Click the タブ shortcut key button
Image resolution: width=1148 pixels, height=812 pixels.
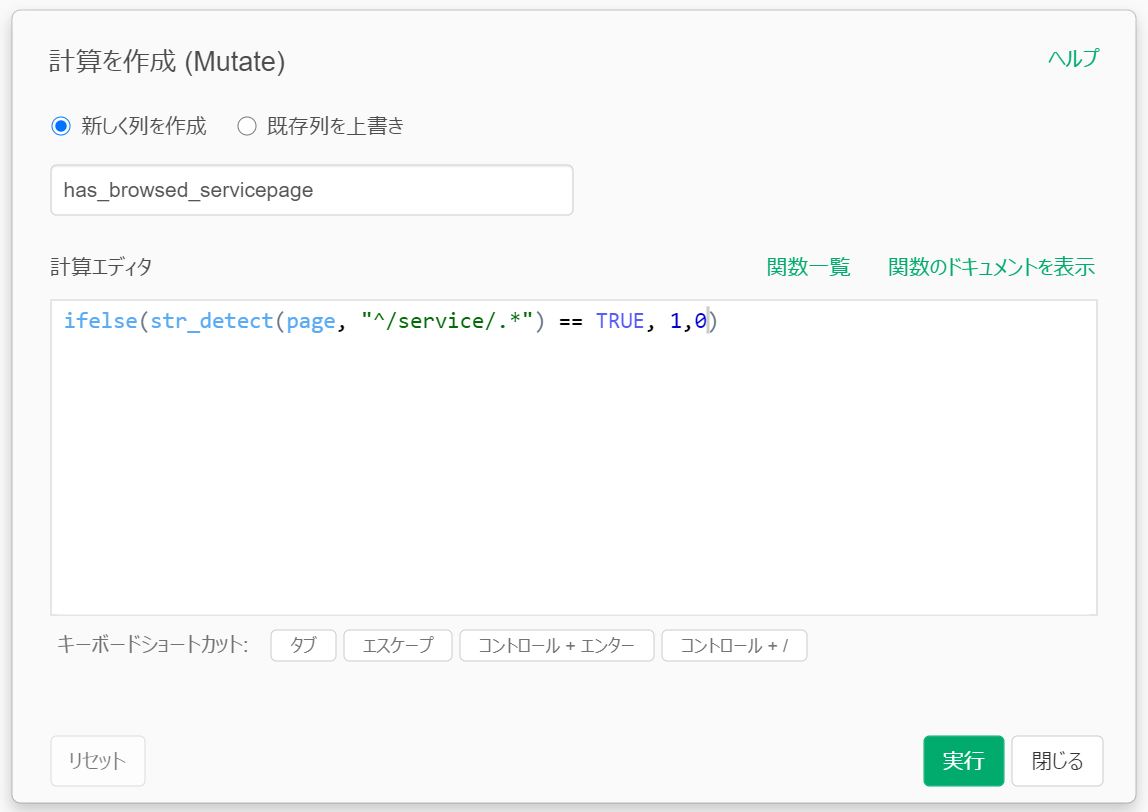(303, 646)
